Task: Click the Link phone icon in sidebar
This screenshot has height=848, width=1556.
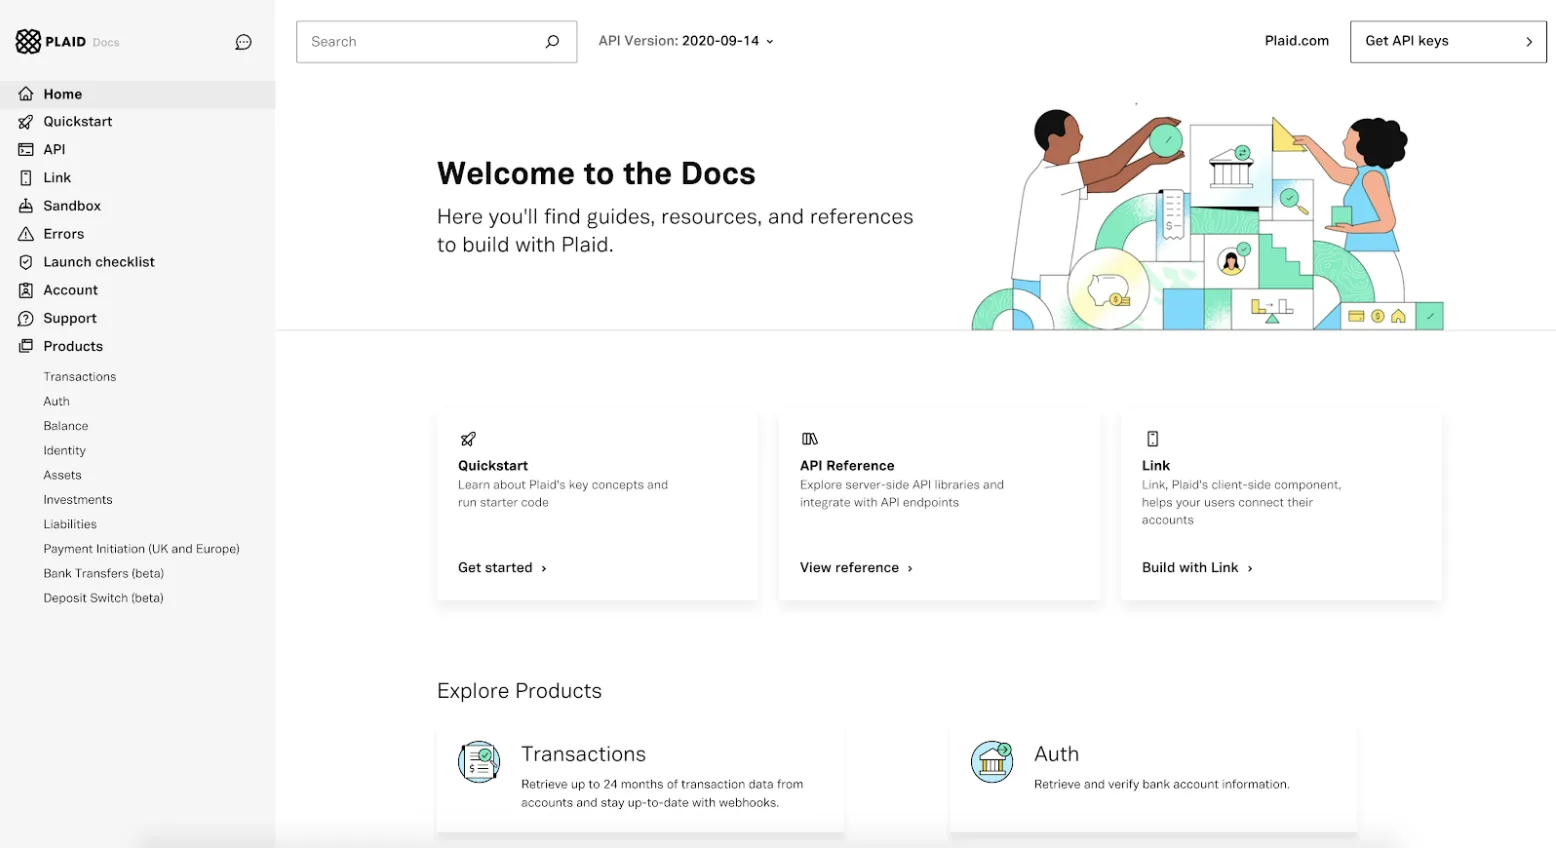Action: click(x=26, y=178)
